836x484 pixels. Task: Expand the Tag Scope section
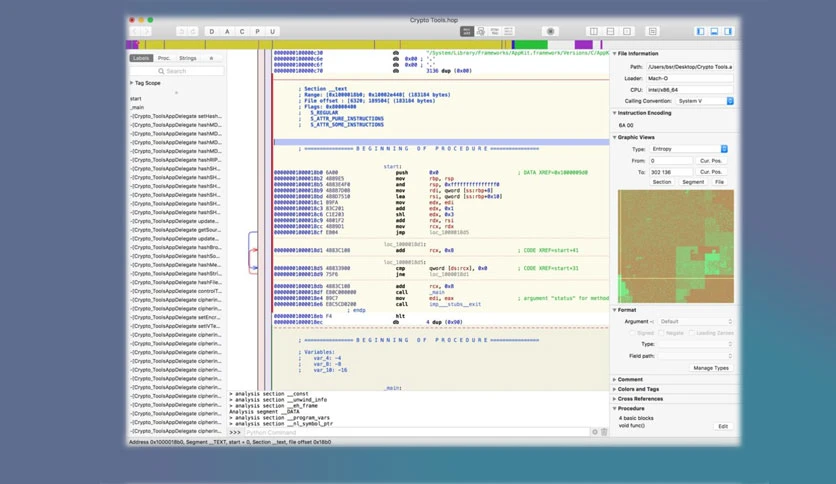(x=132, y=83)
